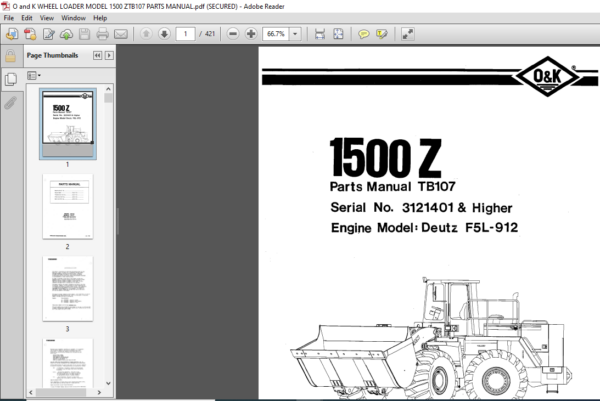This screenshot has width=600, height=401.
Task: Click thumbnails horizontal scroll left arrow
Action: [x=31, y=393]
